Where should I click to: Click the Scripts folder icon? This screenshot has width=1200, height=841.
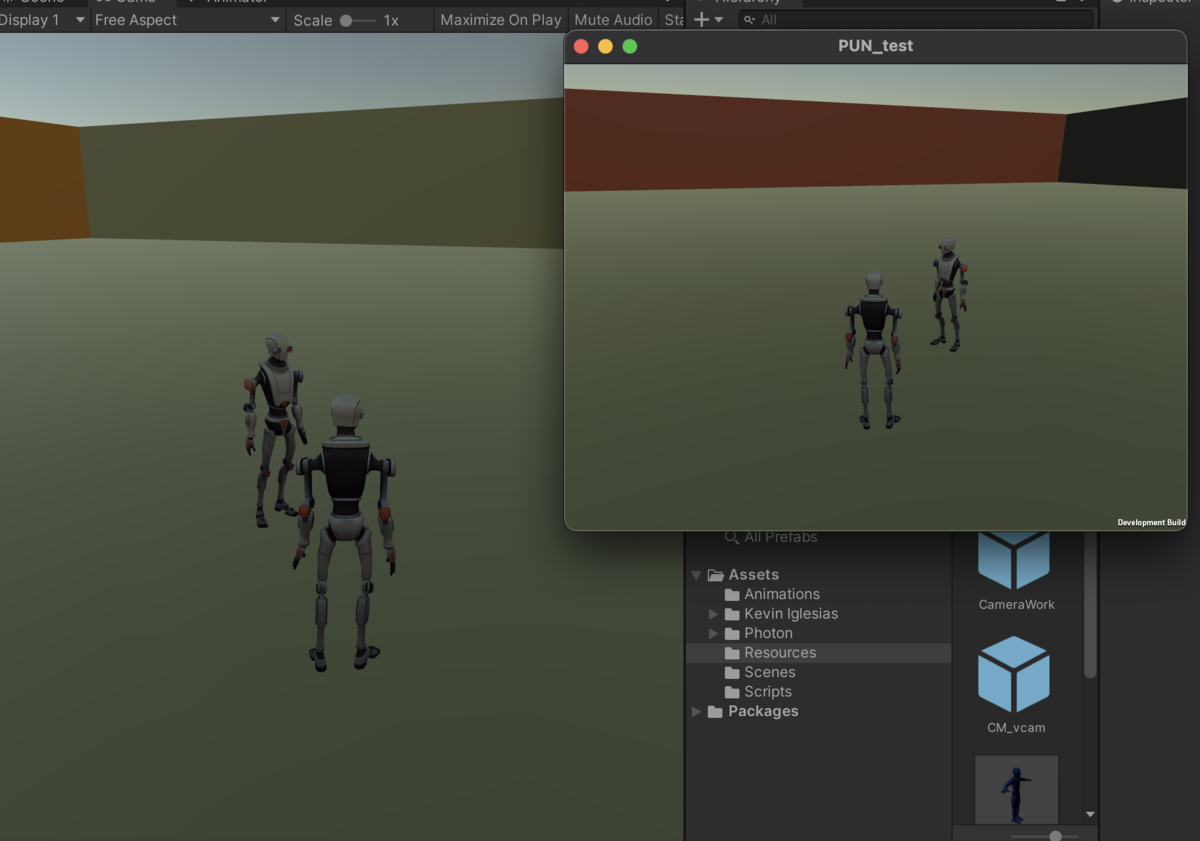[x=732, y=692]
